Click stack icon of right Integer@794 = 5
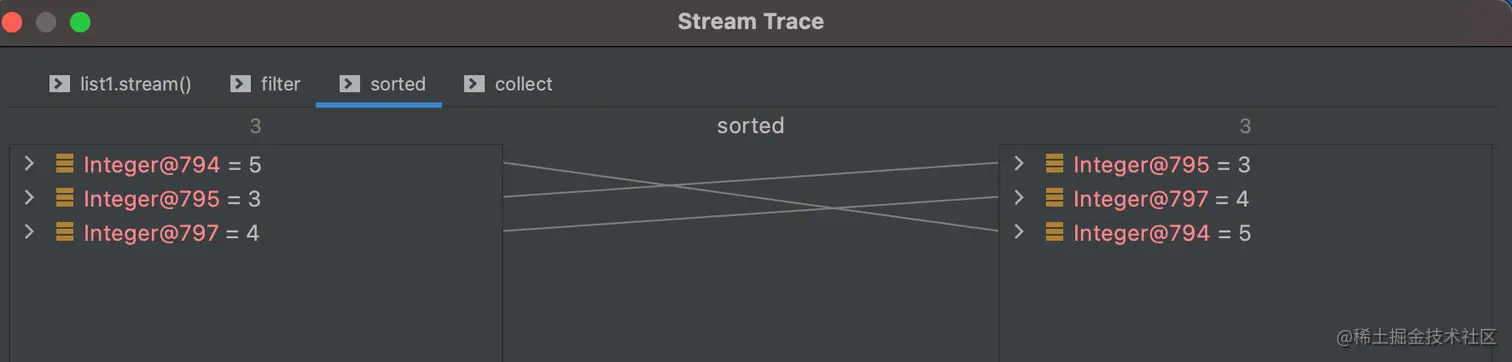 [1054, 232]
